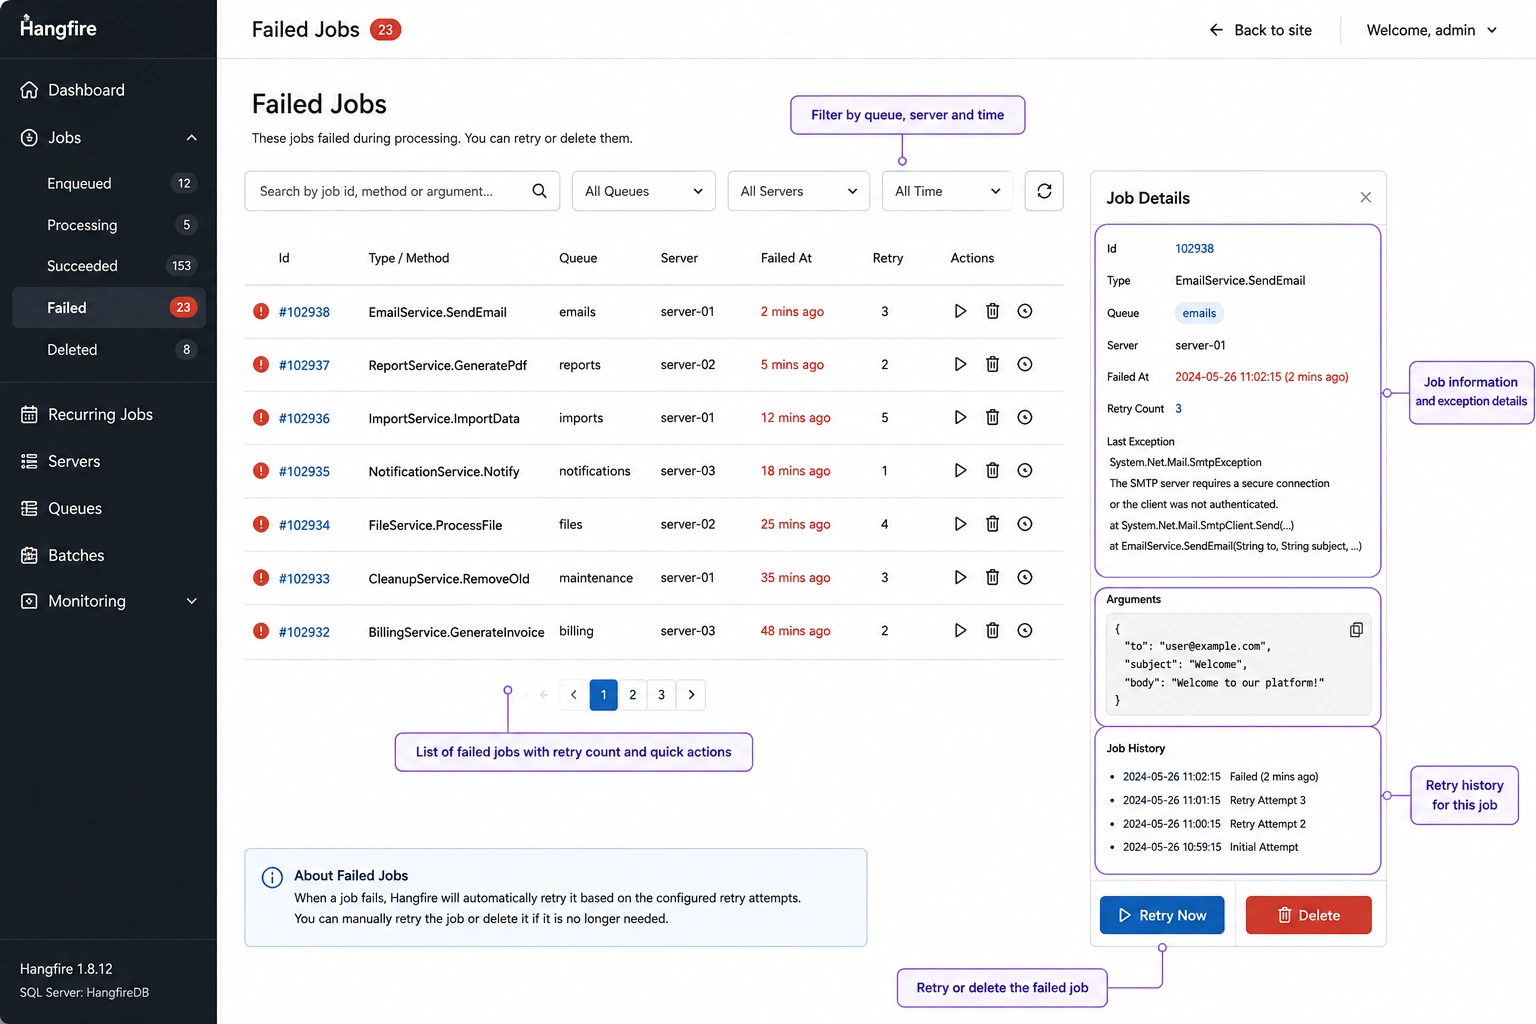This screenshot has width=1536, height=1024.
Task: Click the Hangfire logo
Action: pyautogui.click(x=58, y=27)
